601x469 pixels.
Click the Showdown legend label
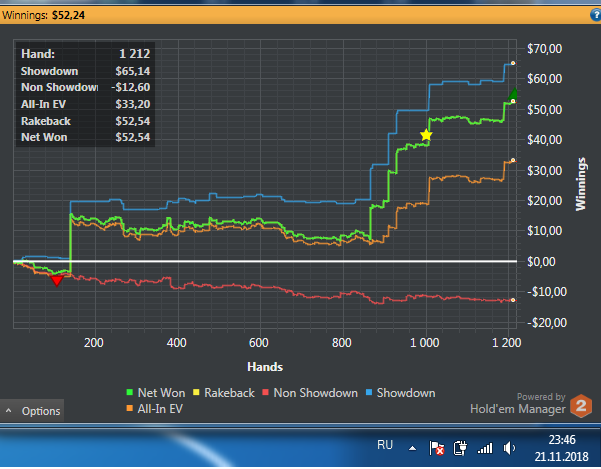(x=406, y=393)
